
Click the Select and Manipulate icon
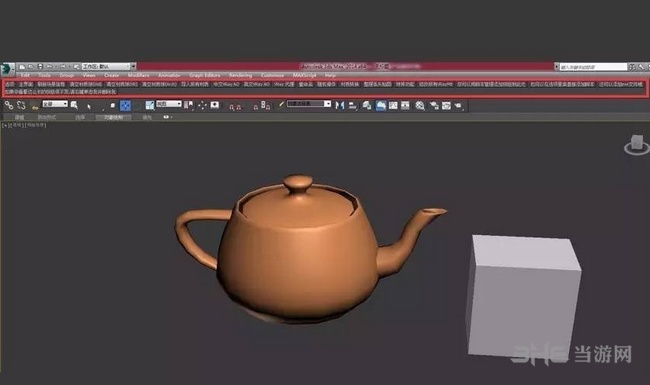point(202,105)
